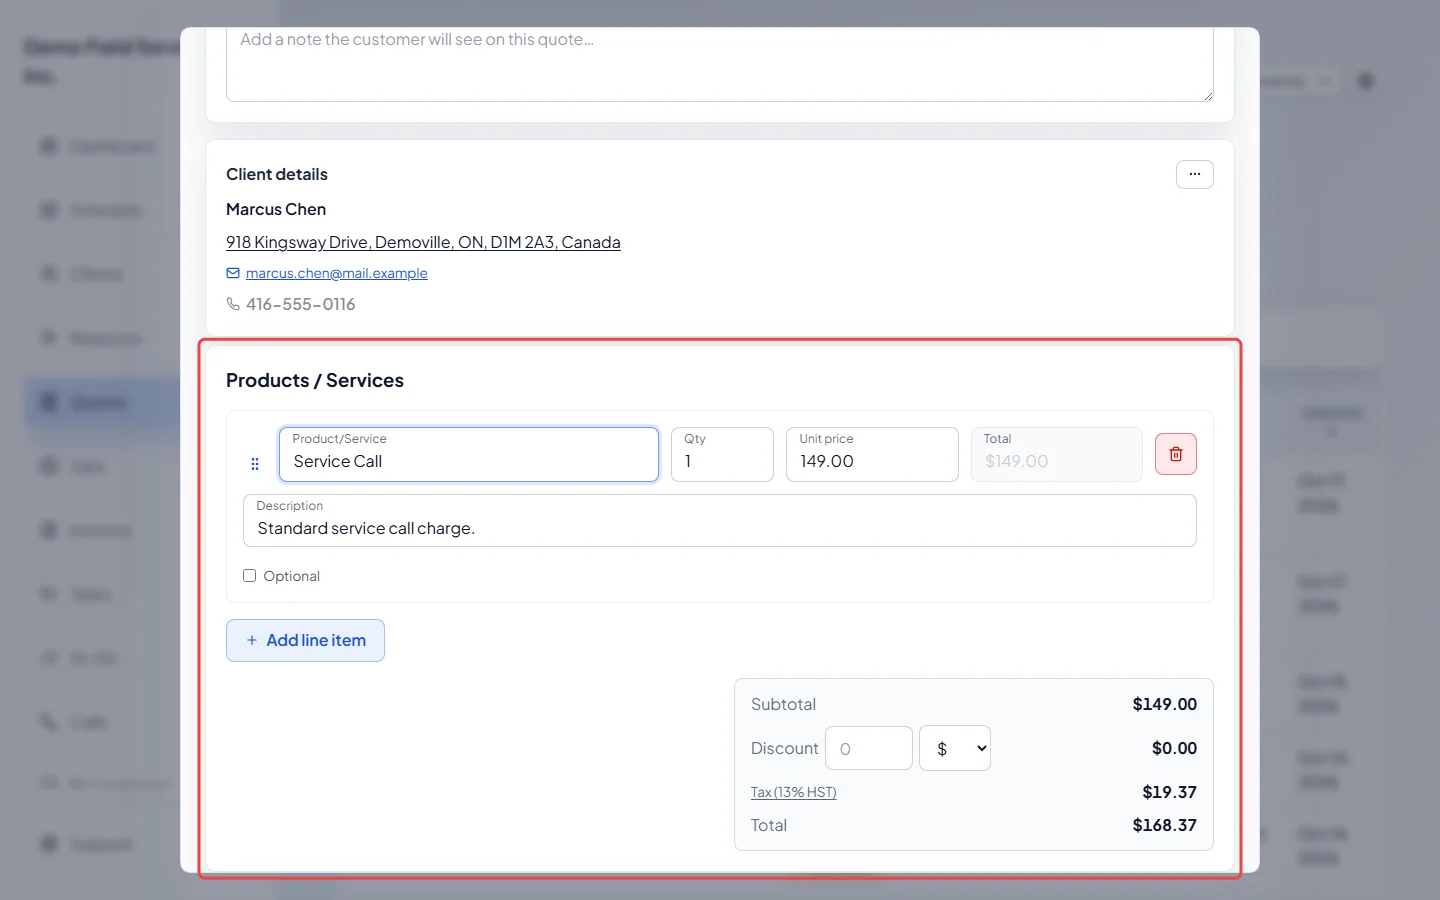Click the Add line item button
1440x900 pixels.
[305, 640]
